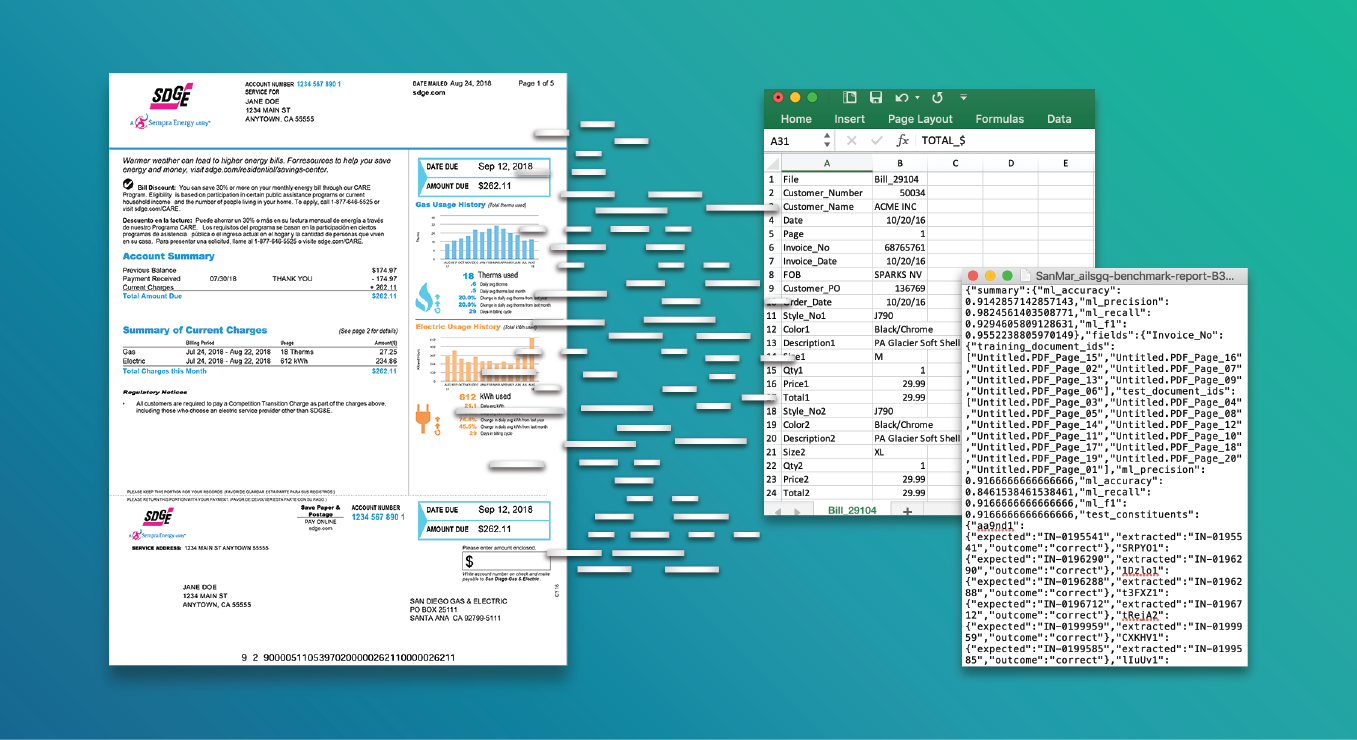This screenshot has height=740, width=1357.
Task: Select column B header
Action: (x=900, y=164)
